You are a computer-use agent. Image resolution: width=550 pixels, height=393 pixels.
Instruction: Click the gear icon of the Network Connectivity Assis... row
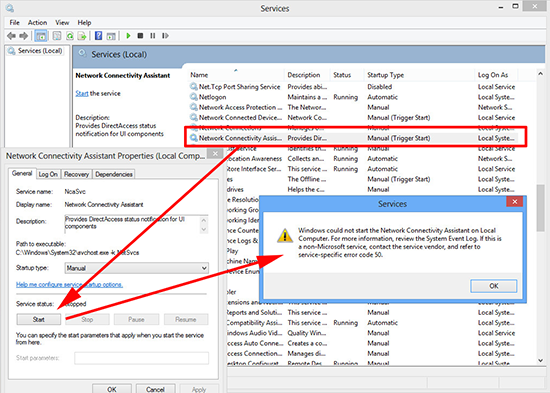[194, 138]
